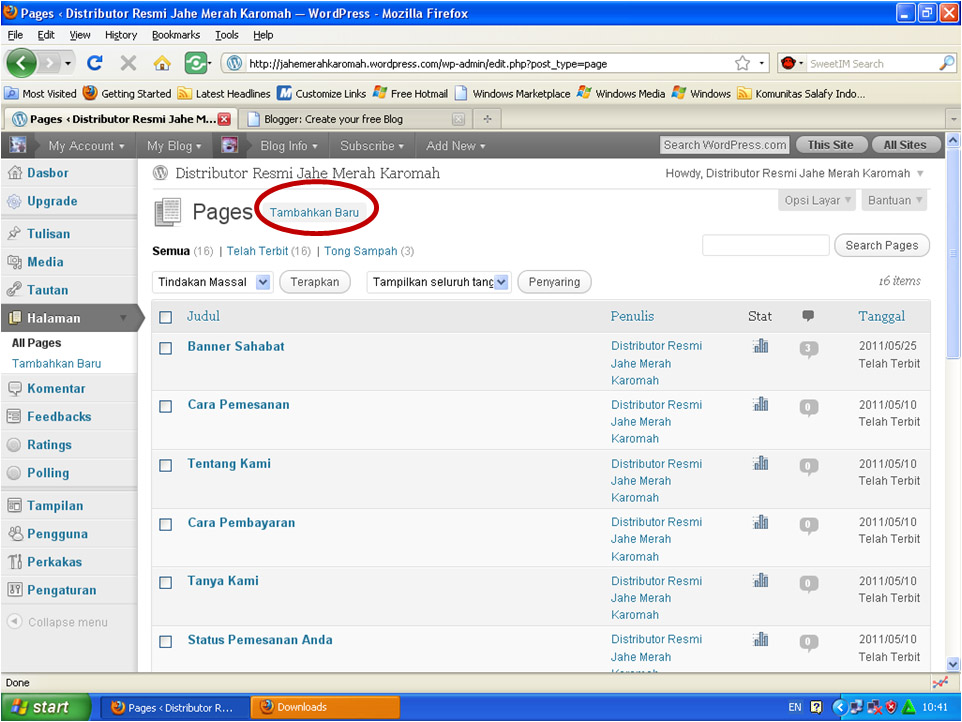Click the Media sidebar icon
This screenshot has width=962, height=722.
(x=14, y=262)
